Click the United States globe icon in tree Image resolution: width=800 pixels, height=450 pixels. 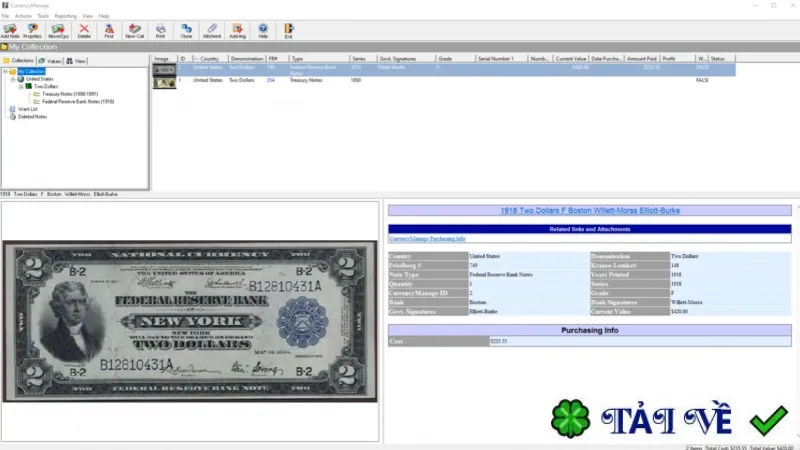21,79
